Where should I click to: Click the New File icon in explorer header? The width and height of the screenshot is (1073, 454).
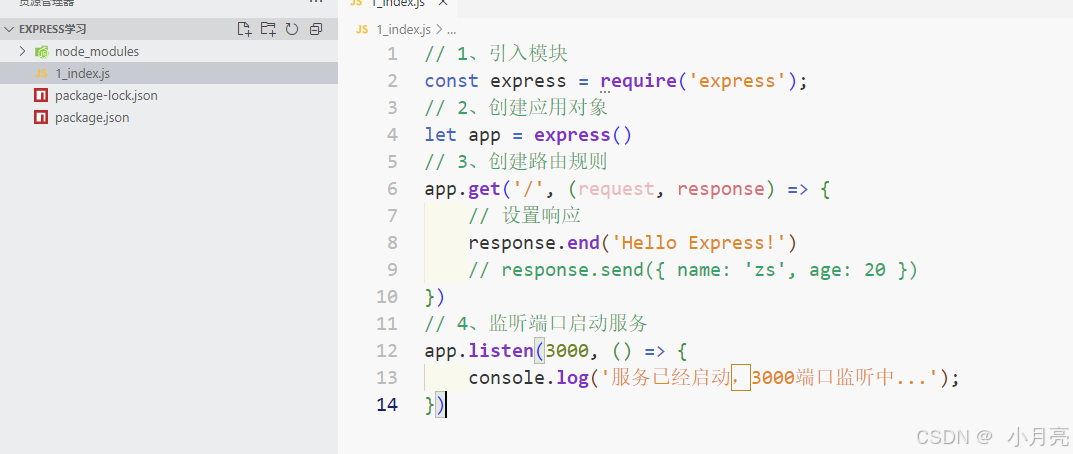[244, 29]
